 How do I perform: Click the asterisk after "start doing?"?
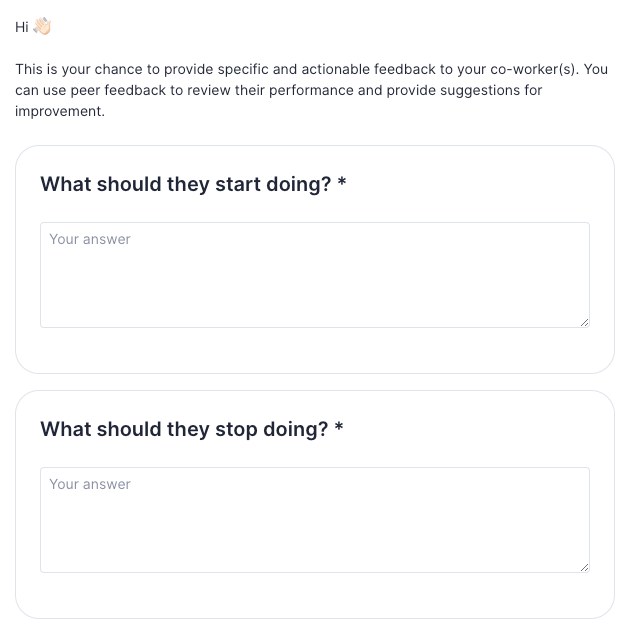pos(342,184)
